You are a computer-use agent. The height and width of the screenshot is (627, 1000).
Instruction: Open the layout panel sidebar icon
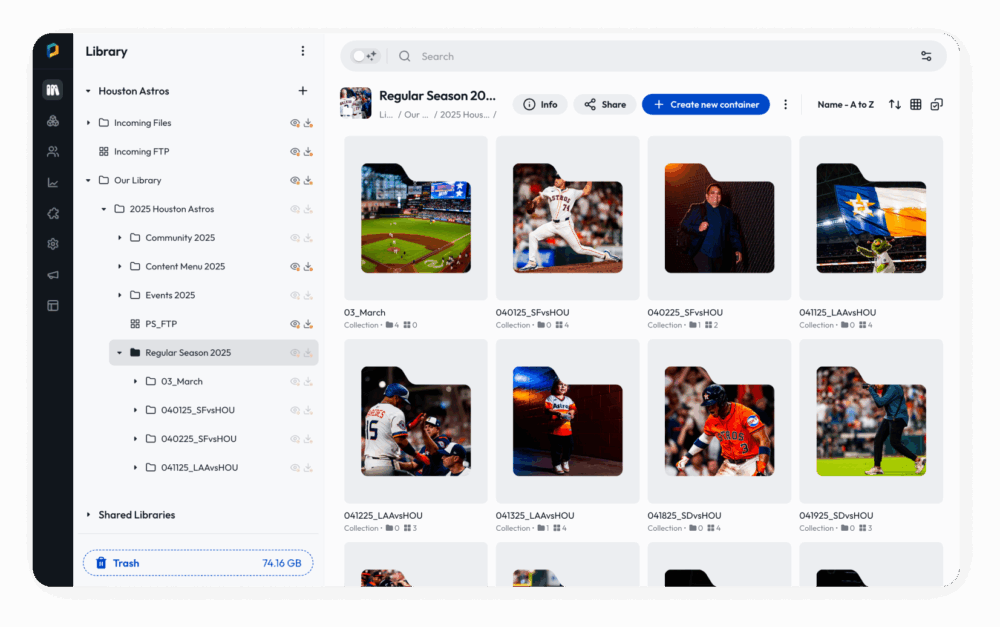point(53,306)
